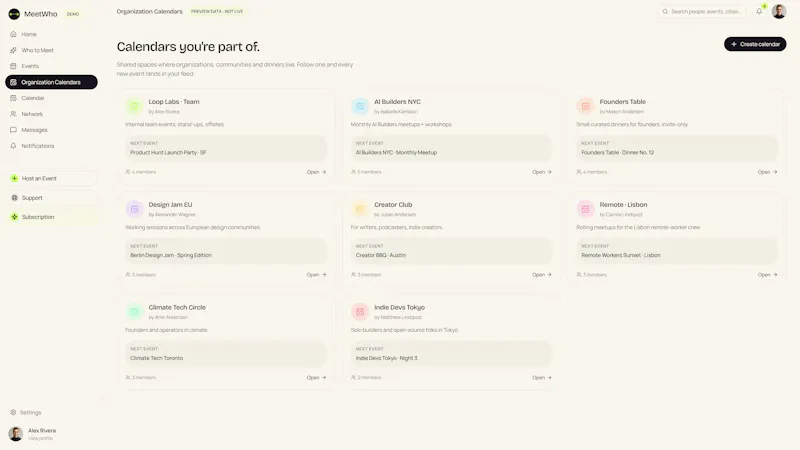
Task: Click the Create calendar button
Action: pyautogui.click(x=755, y=44)
